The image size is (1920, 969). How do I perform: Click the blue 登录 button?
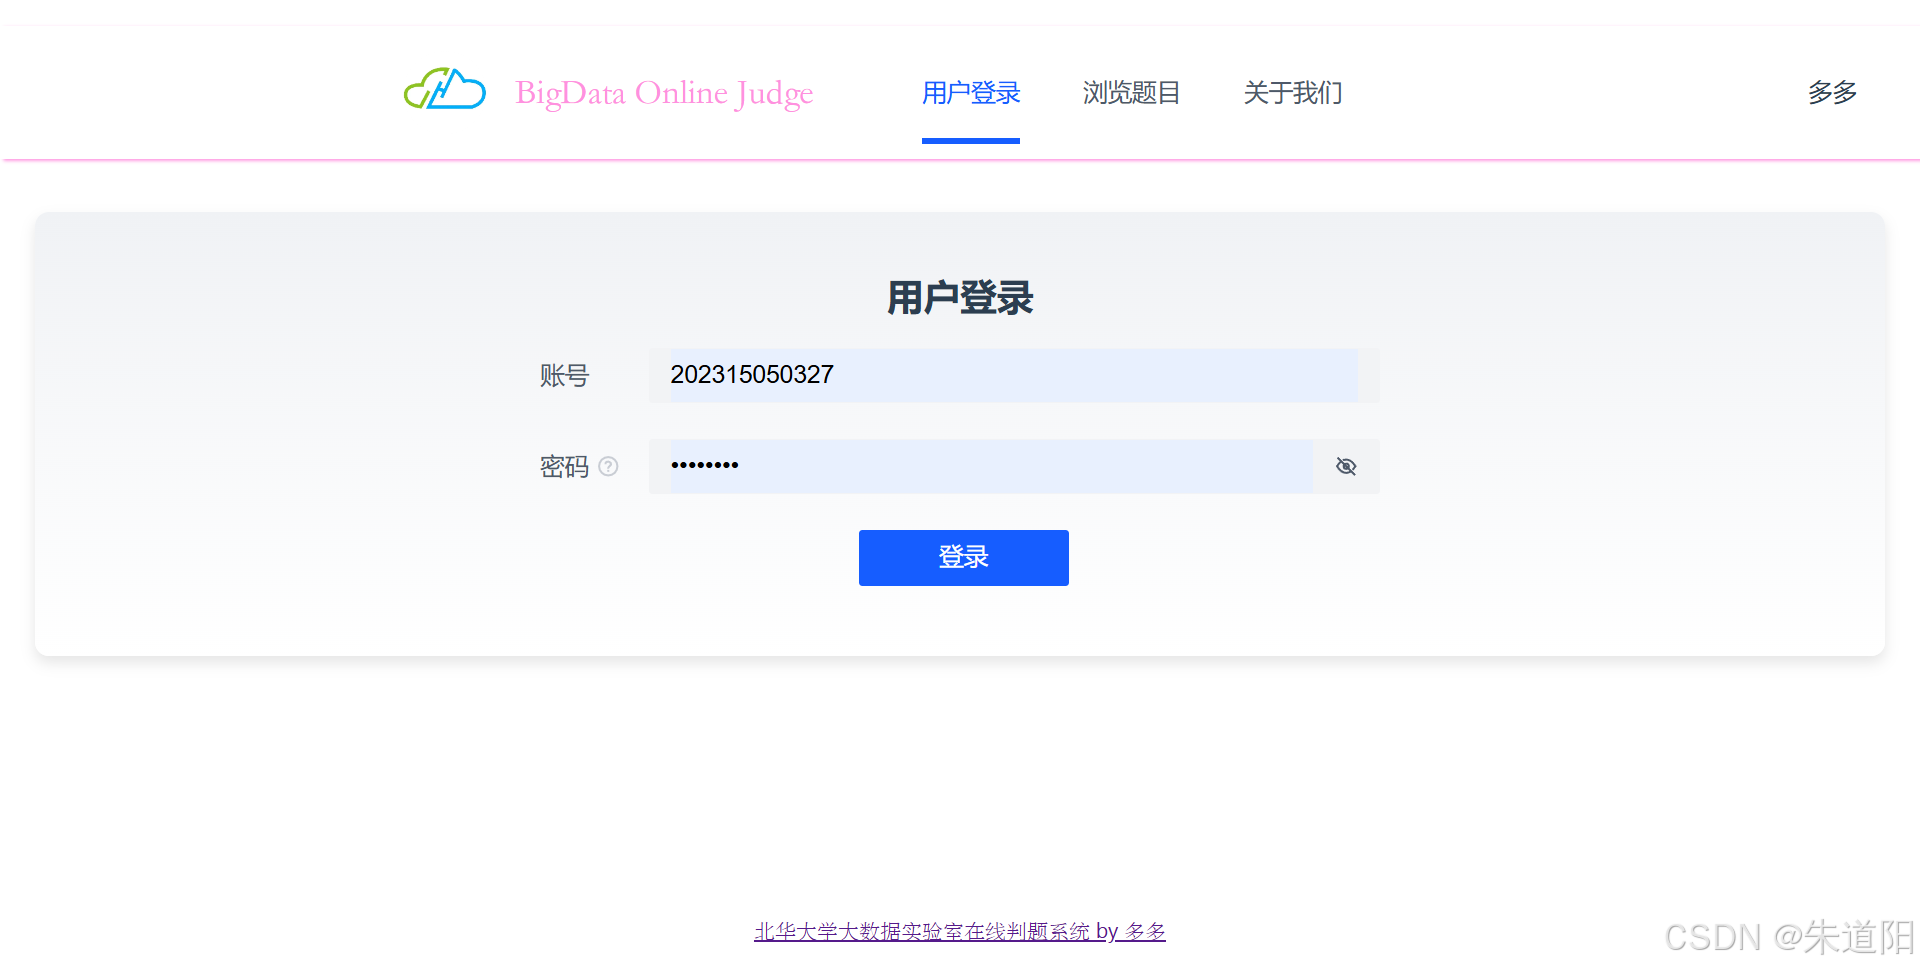click(x=964, y=558)
